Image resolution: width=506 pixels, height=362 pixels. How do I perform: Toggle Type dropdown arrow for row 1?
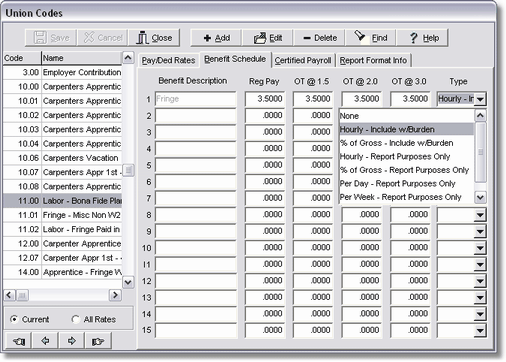480,99
